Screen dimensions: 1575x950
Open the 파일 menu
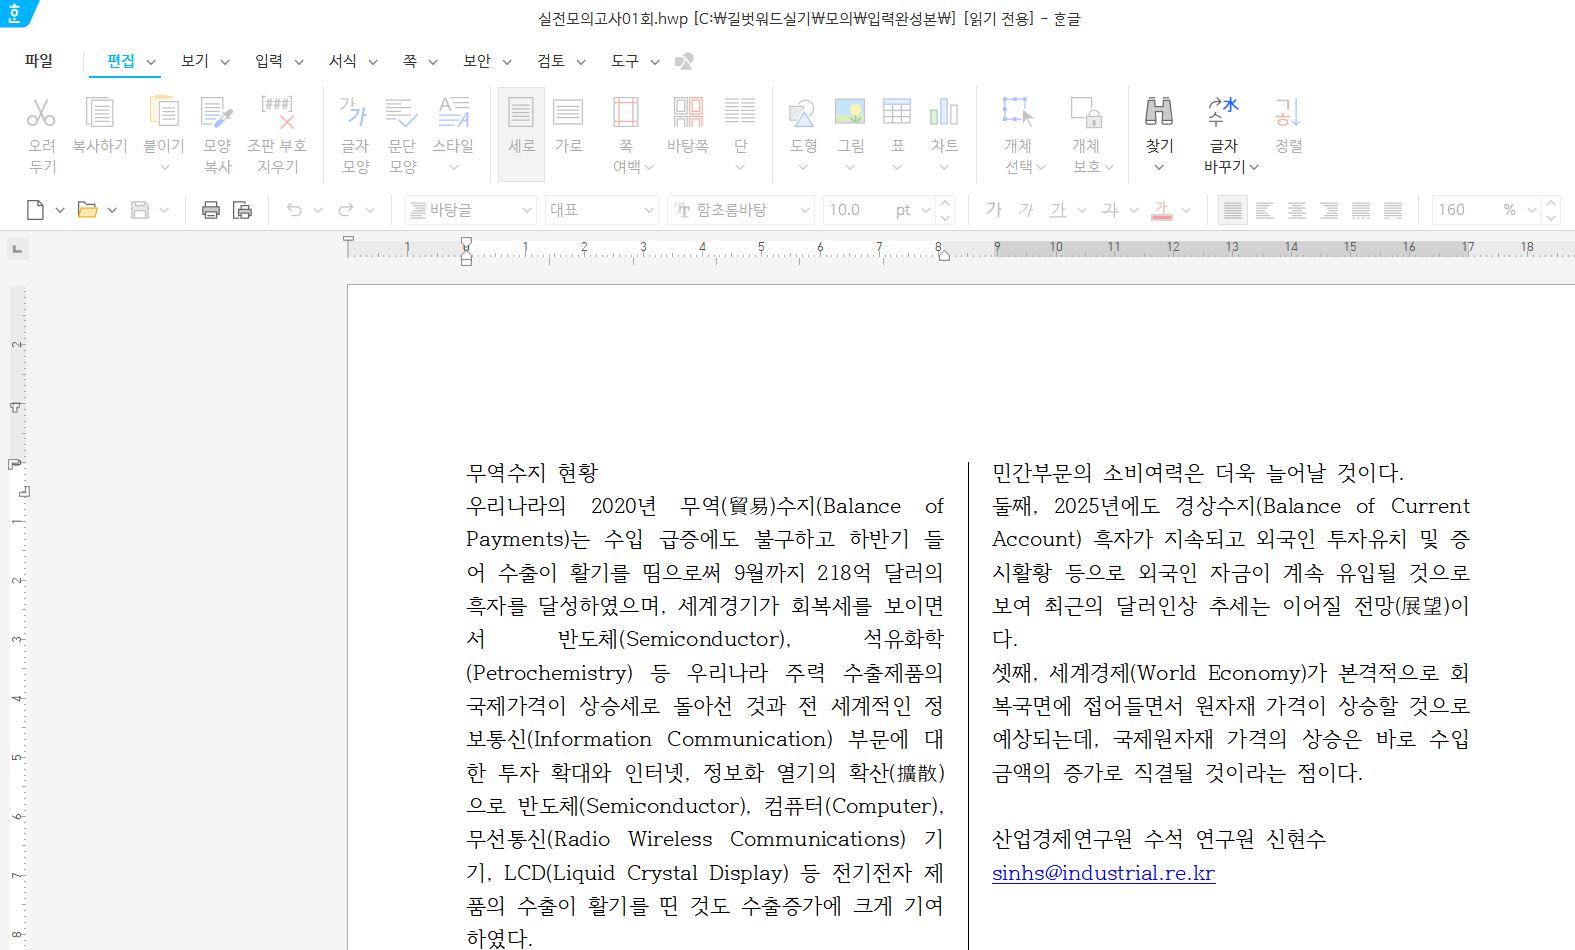coord(39,61)
